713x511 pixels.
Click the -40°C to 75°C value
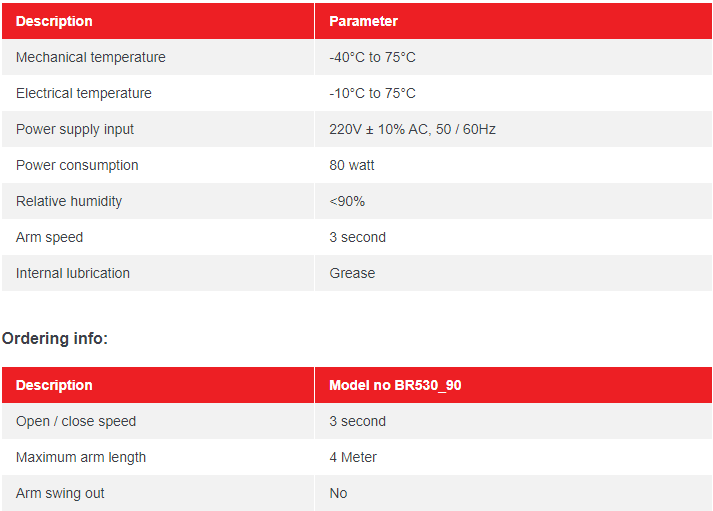(372, 57)
